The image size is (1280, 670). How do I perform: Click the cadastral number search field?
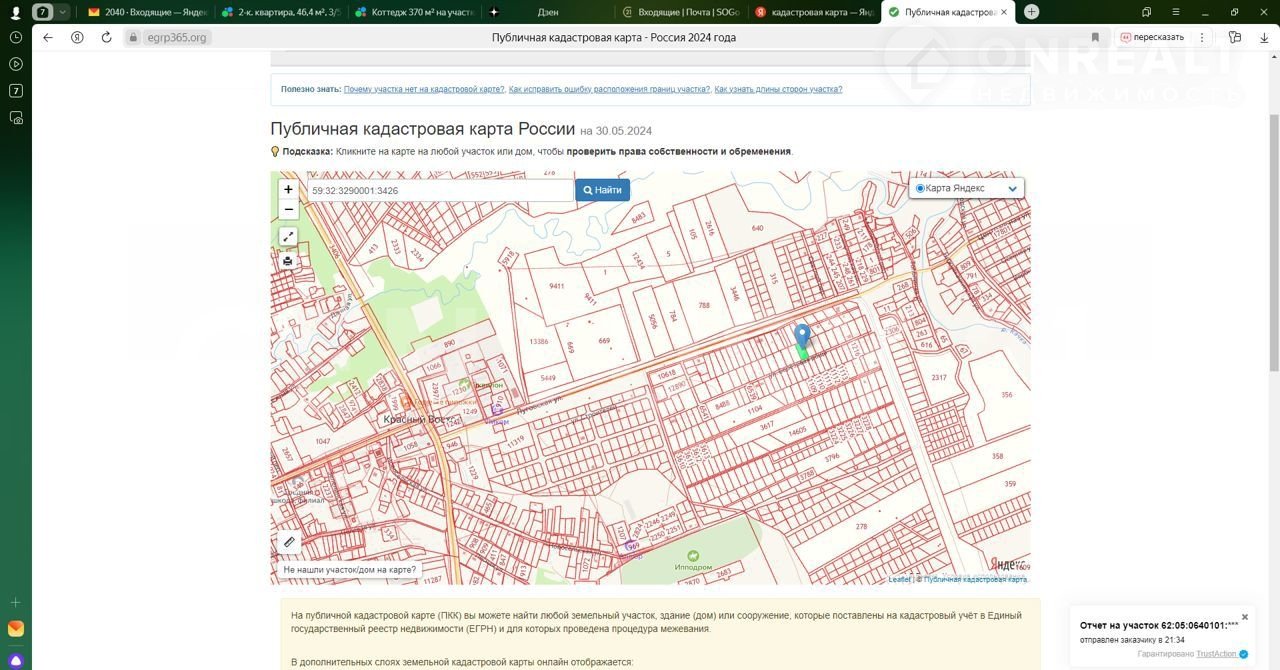tap(440, 190)
